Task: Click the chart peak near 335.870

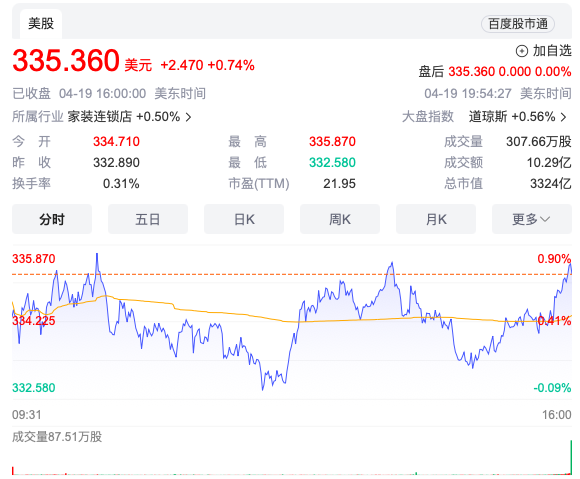Action: (97, 254)
